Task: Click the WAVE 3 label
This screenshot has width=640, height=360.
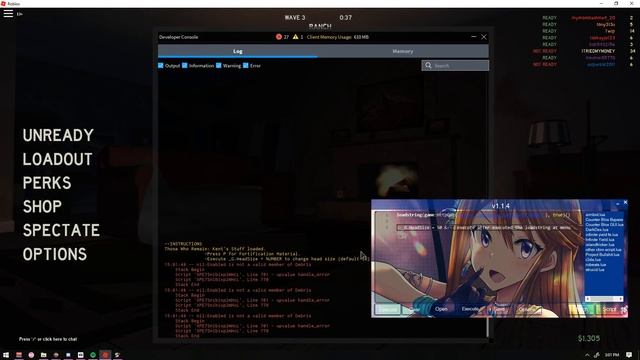Action: [295, 18]
